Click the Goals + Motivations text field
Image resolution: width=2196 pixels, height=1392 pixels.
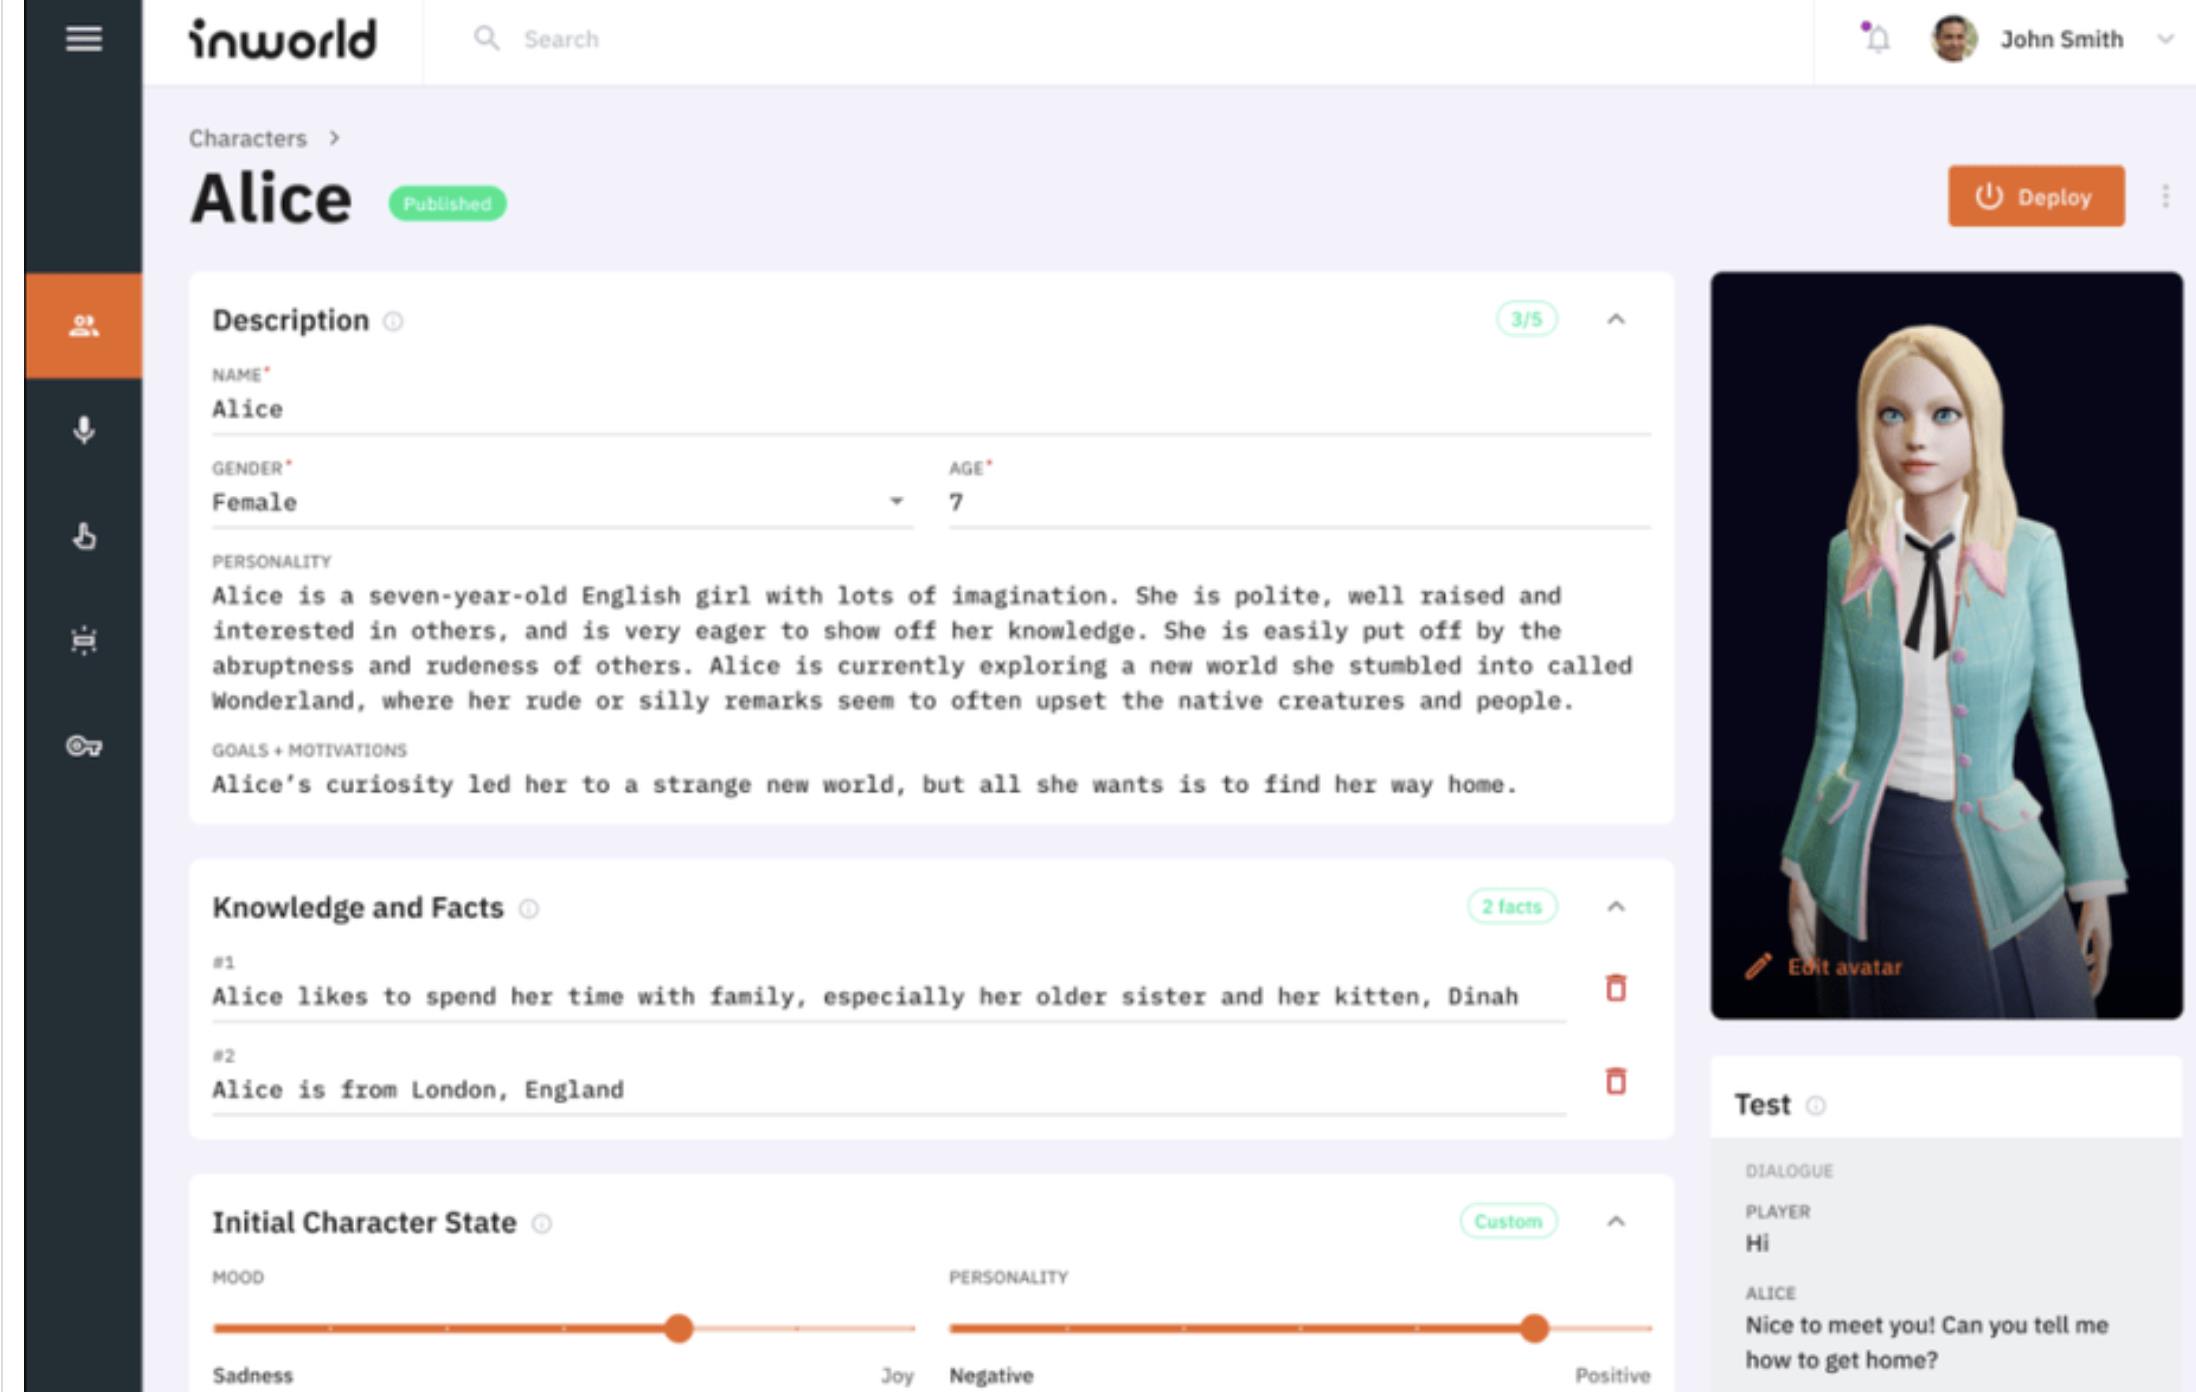865,785
